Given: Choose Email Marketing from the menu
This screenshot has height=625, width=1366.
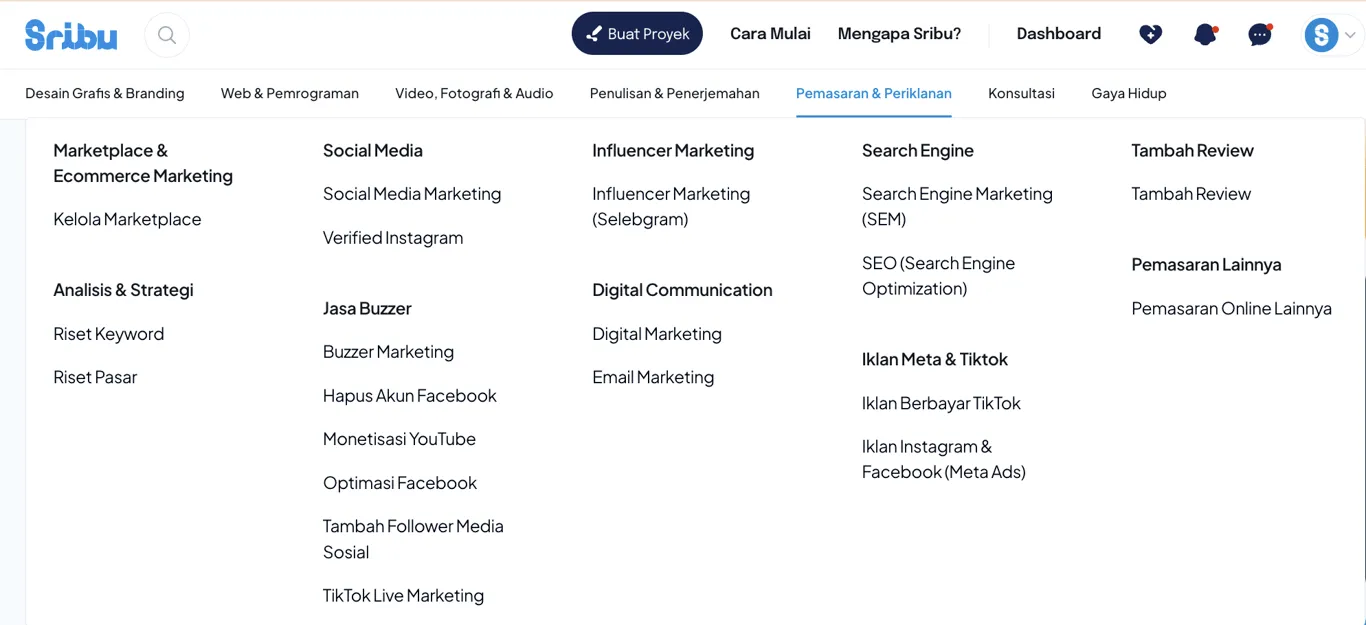Looking at the screenshot, I should (x=653, y=377).
